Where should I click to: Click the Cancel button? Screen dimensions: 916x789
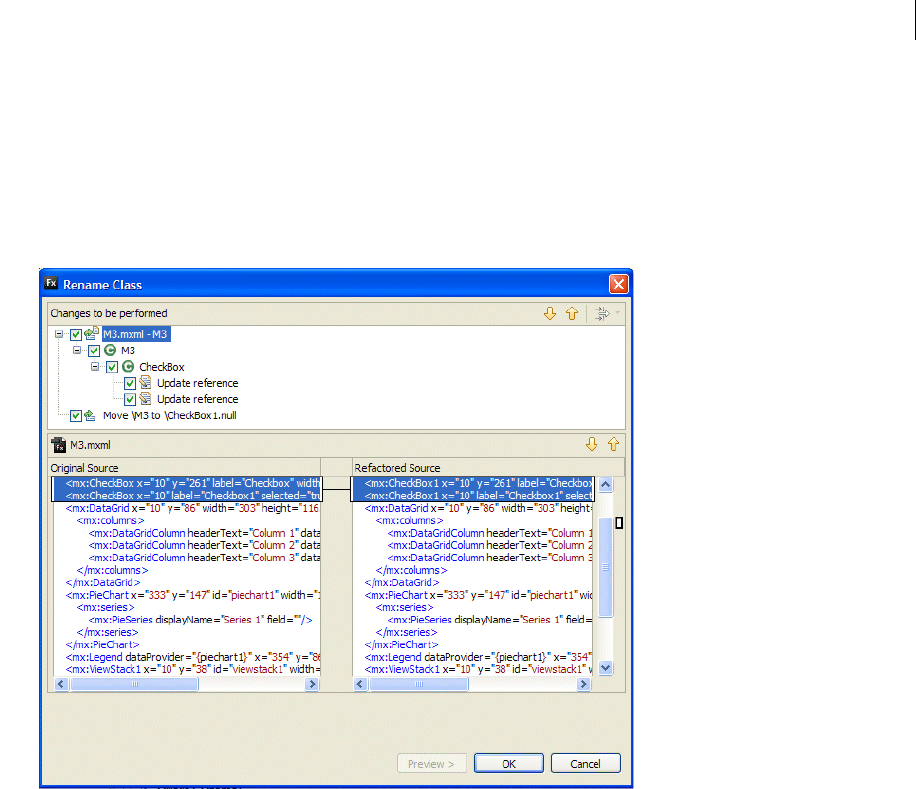(x=585, y=763)
